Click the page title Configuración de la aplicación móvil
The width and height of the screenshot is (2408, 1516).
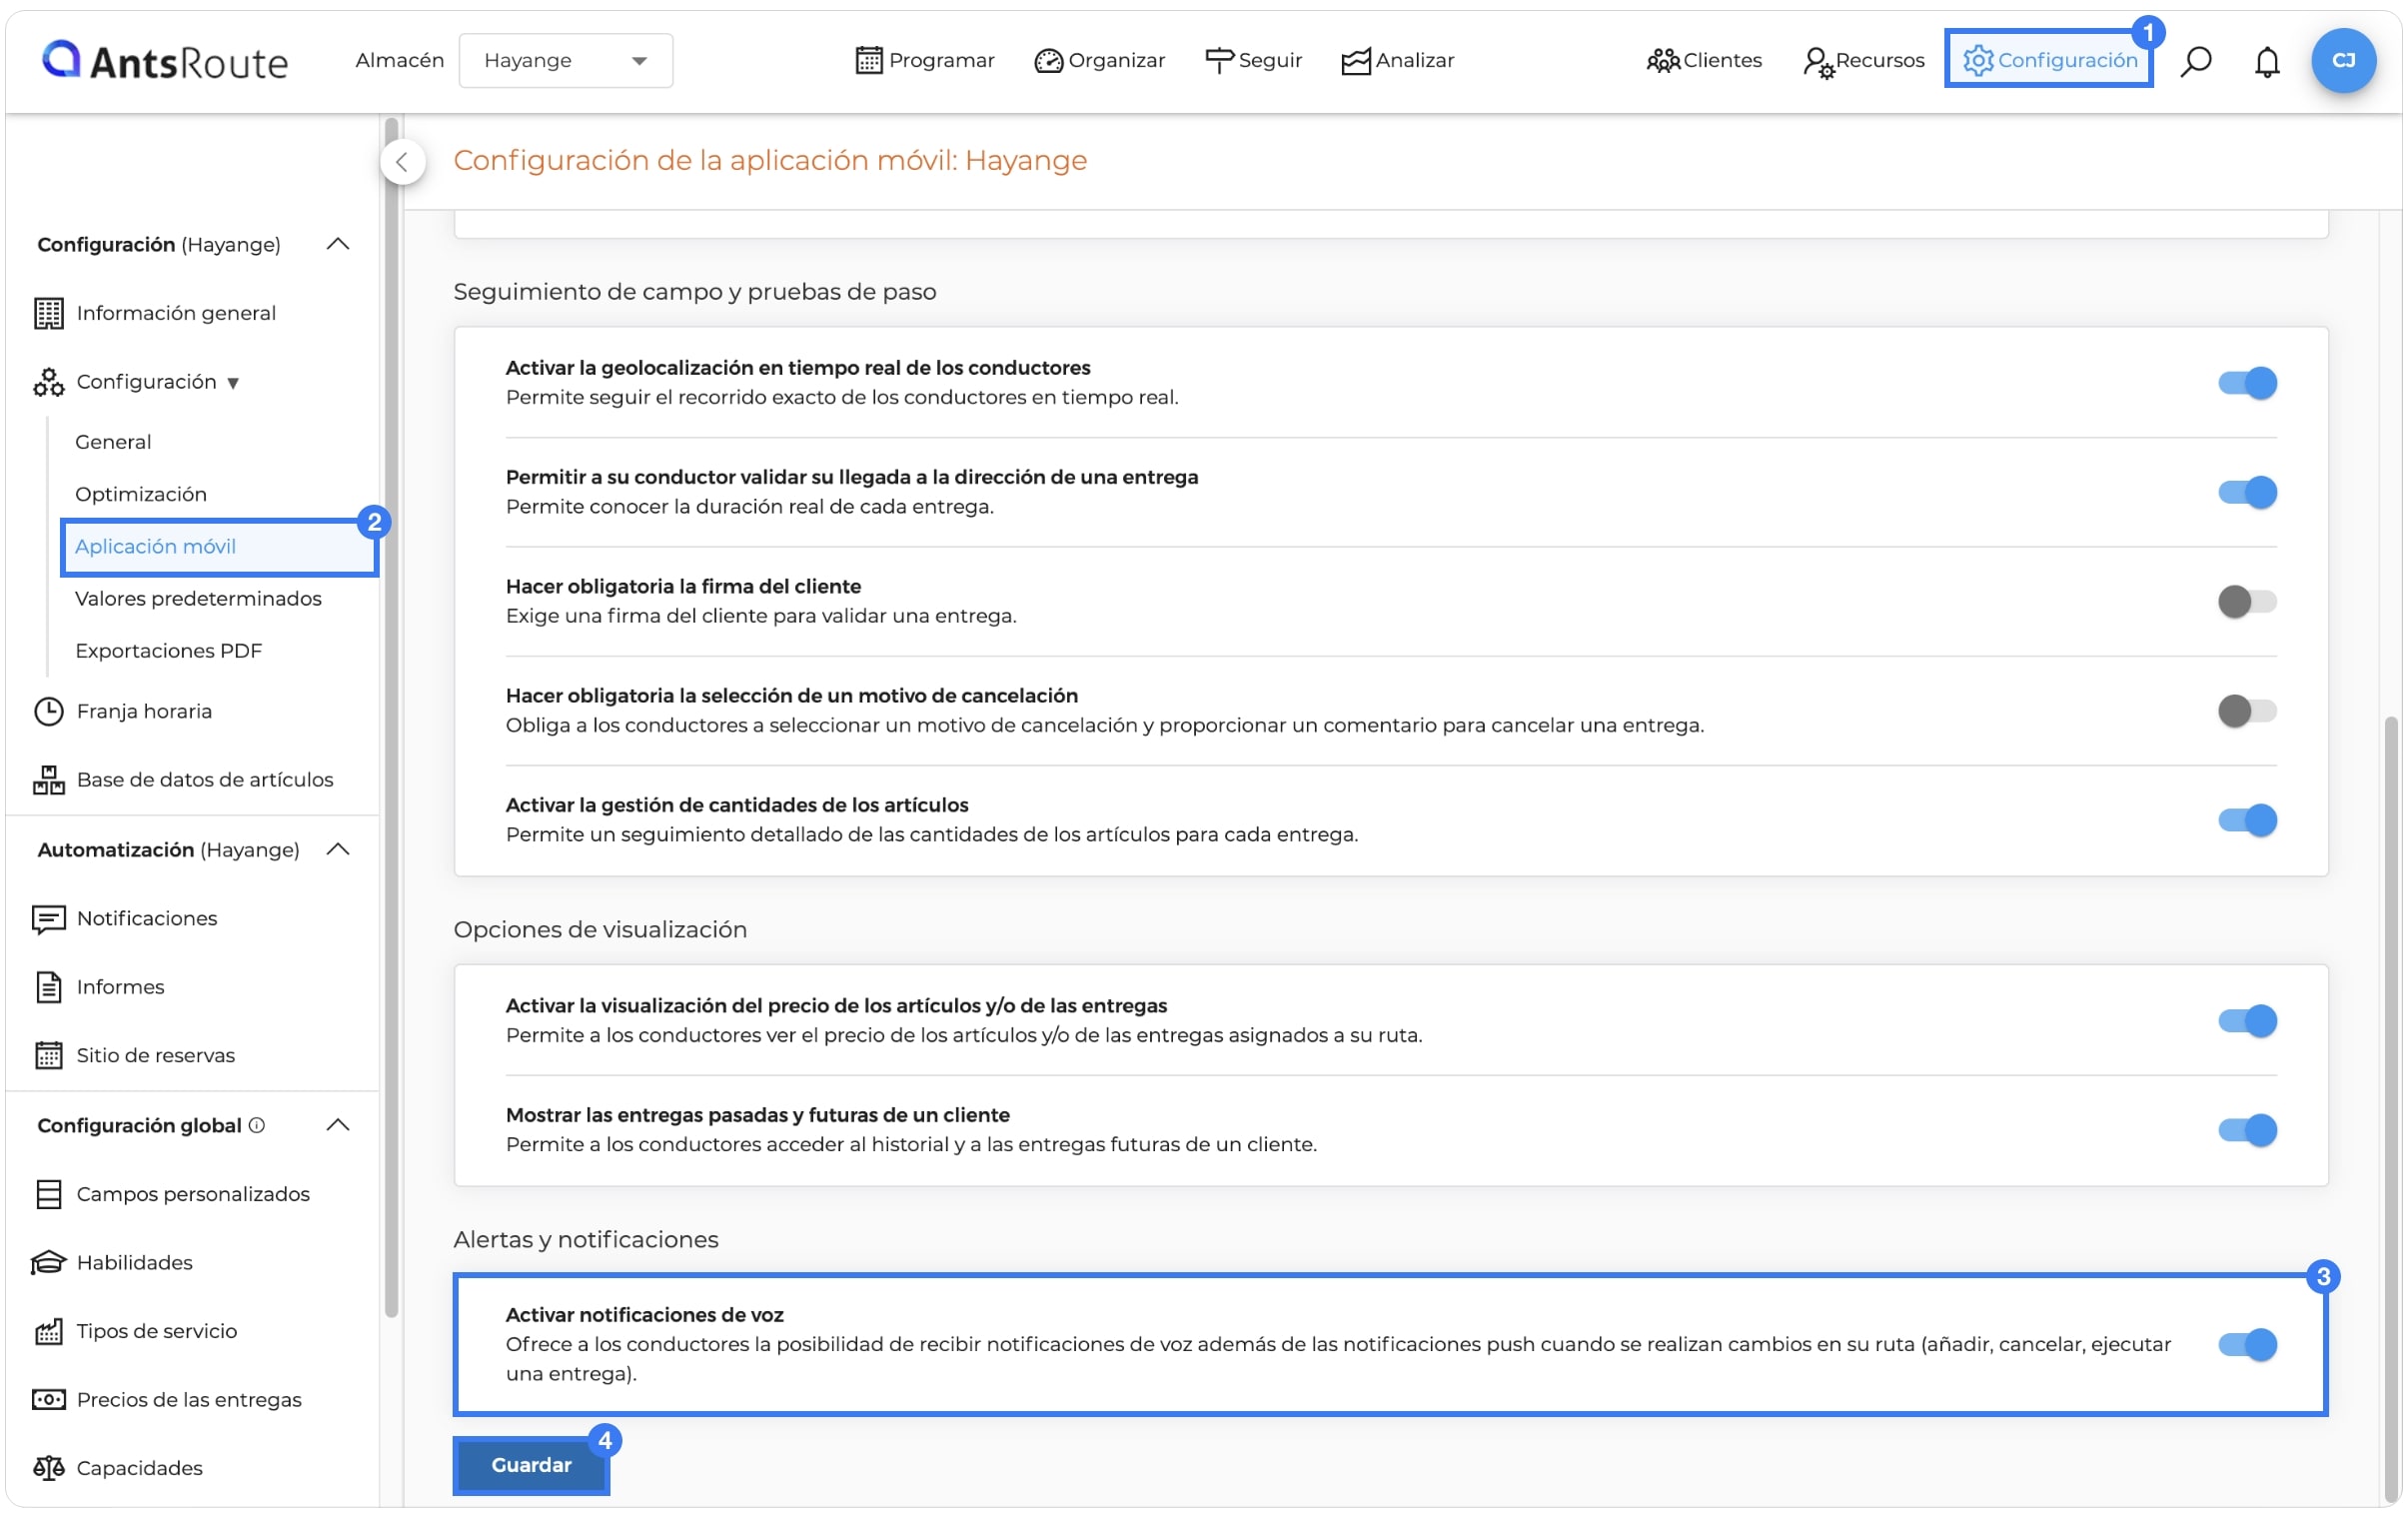pos(770,160)
